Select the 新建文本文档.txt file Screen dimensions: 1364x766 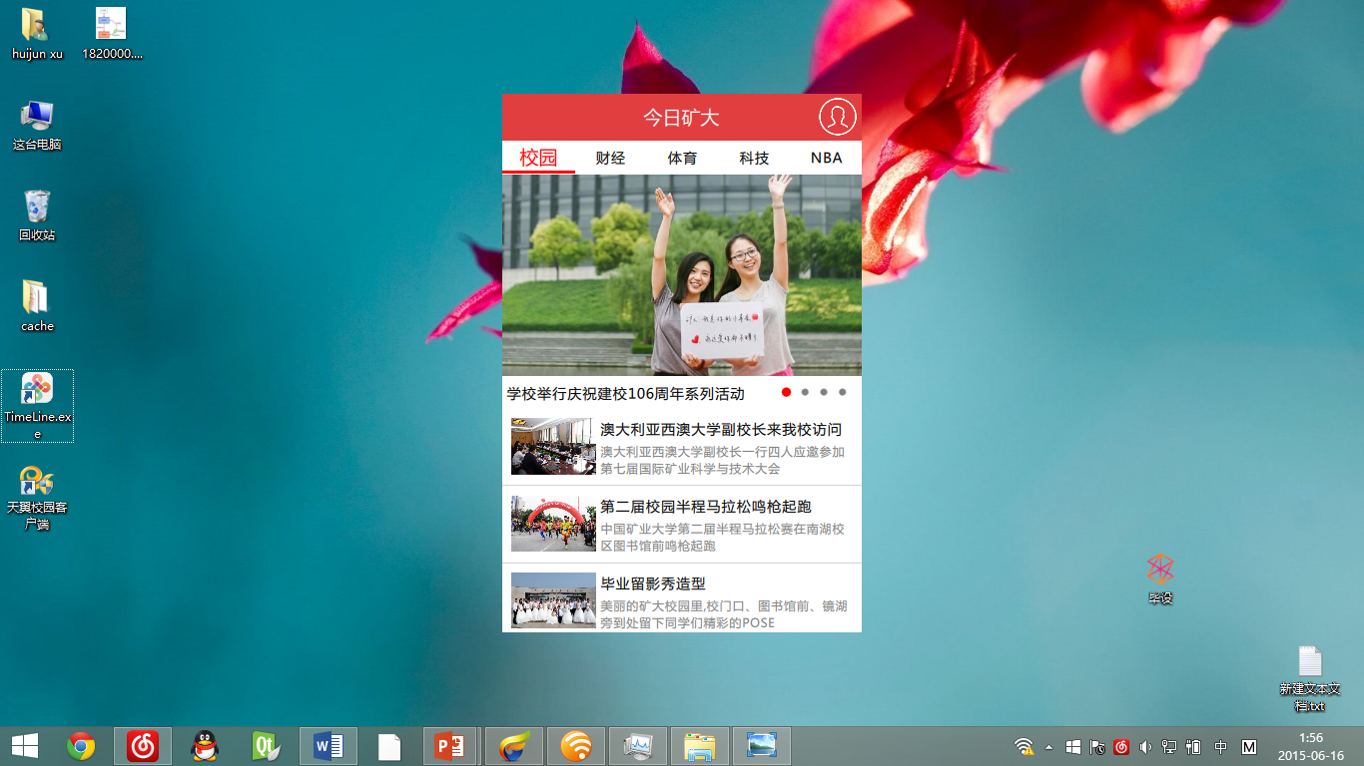[x=1310, y=679]
